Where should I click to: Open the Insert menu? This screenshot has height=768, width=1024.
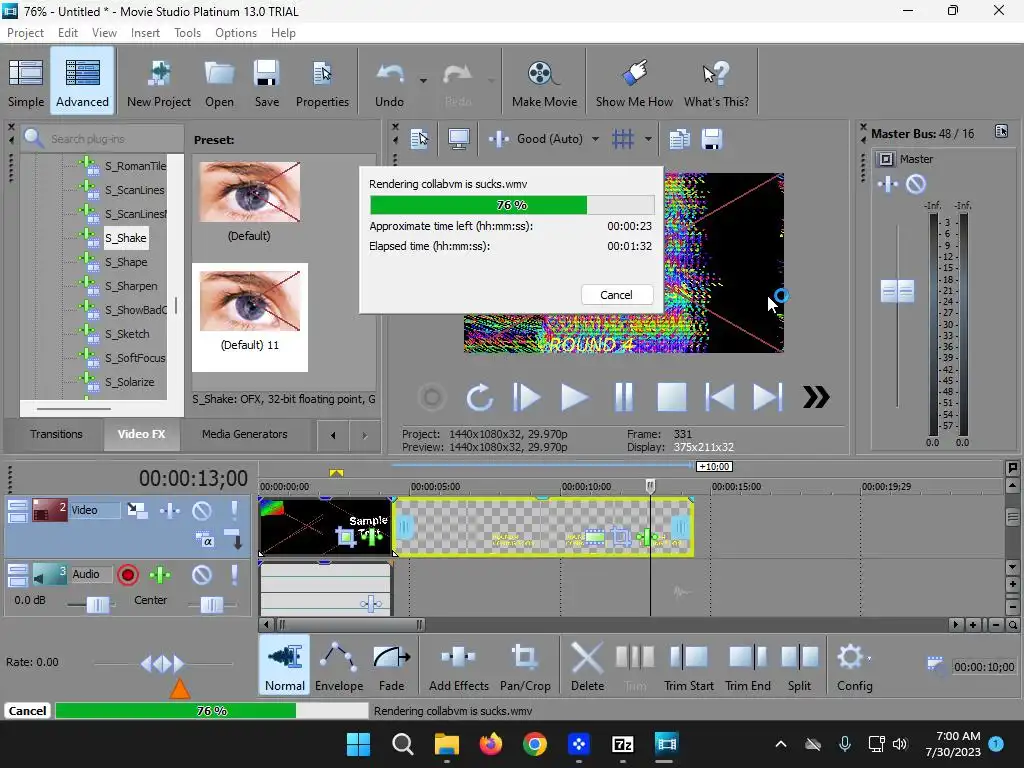click(x=145, y=33)
